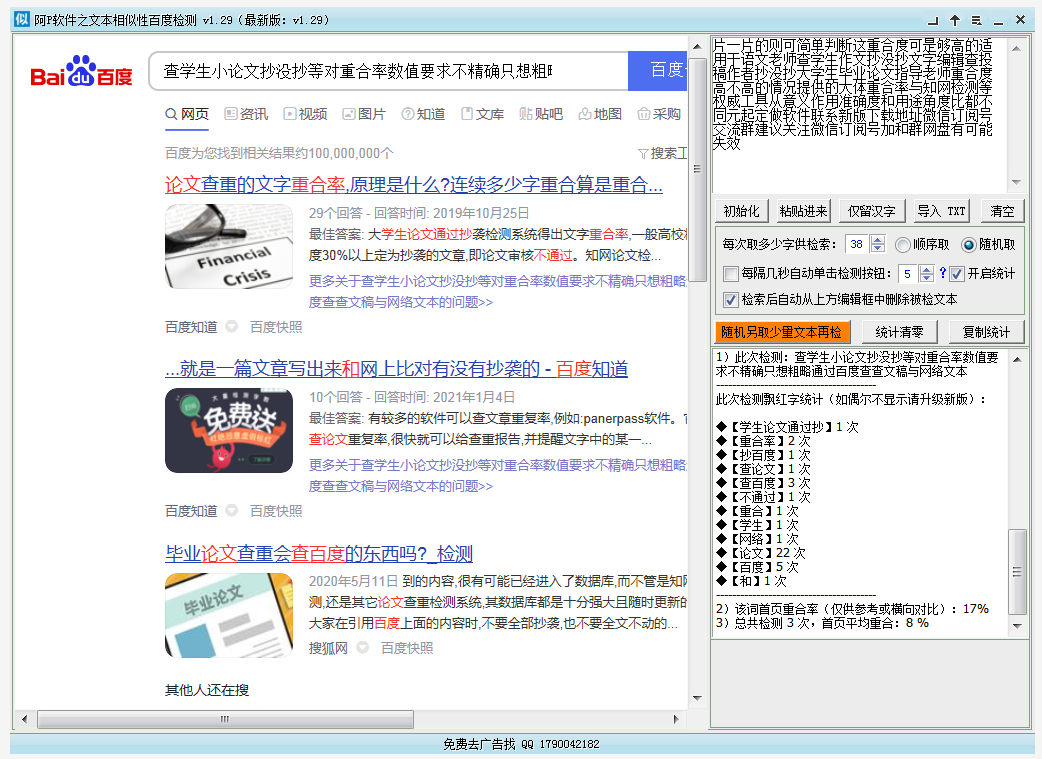Switch to the 图片 tab
Image resolution: width=1042 pixels, height=759 pixels.
click(x=364, y=114)
